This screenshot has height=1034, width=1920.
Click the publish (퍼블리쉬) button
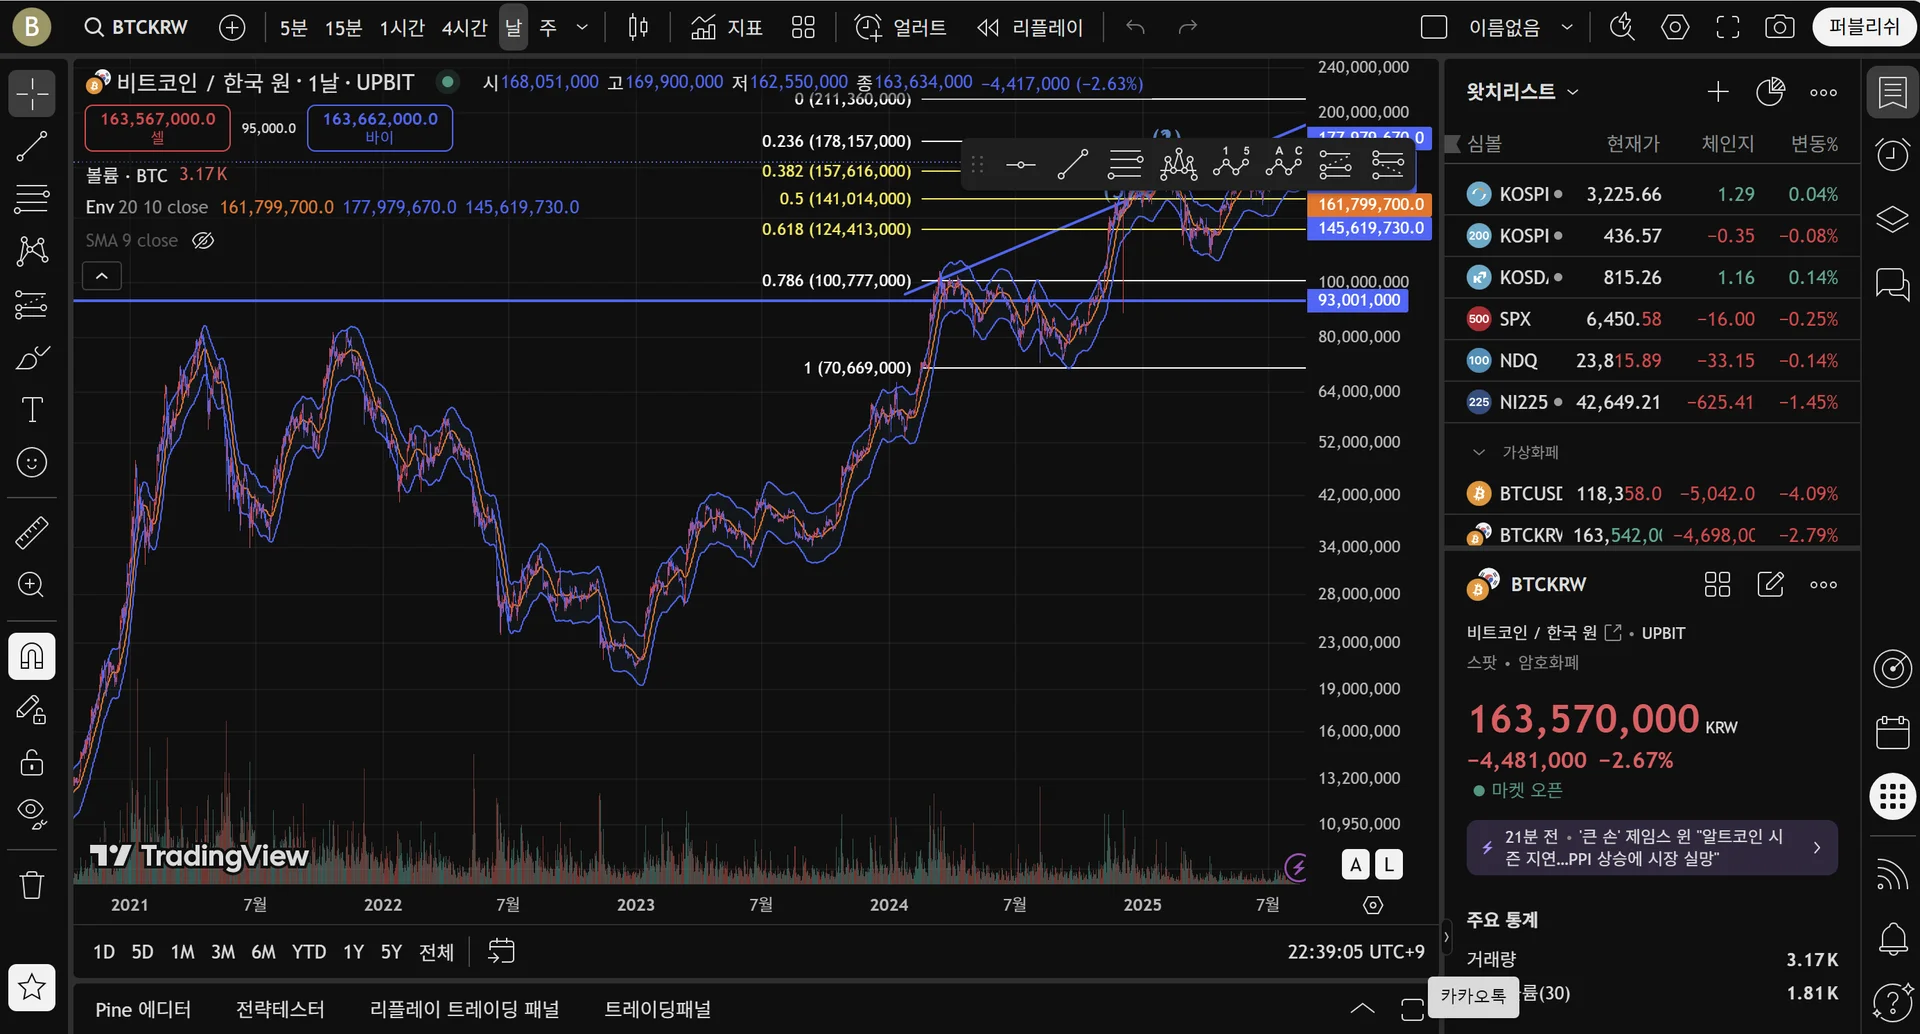1864,27
